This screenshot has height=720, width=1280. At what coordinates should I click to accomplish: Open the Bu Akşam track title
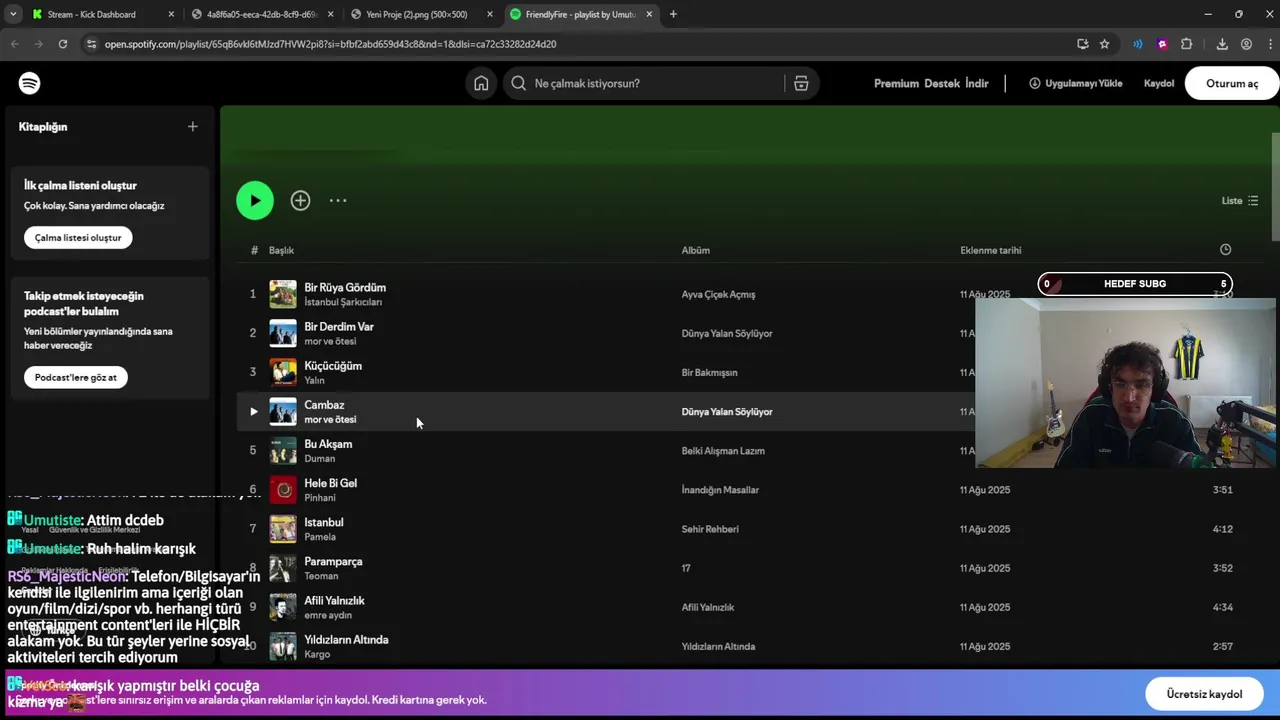pyautogui.click(x=328, y=443)
